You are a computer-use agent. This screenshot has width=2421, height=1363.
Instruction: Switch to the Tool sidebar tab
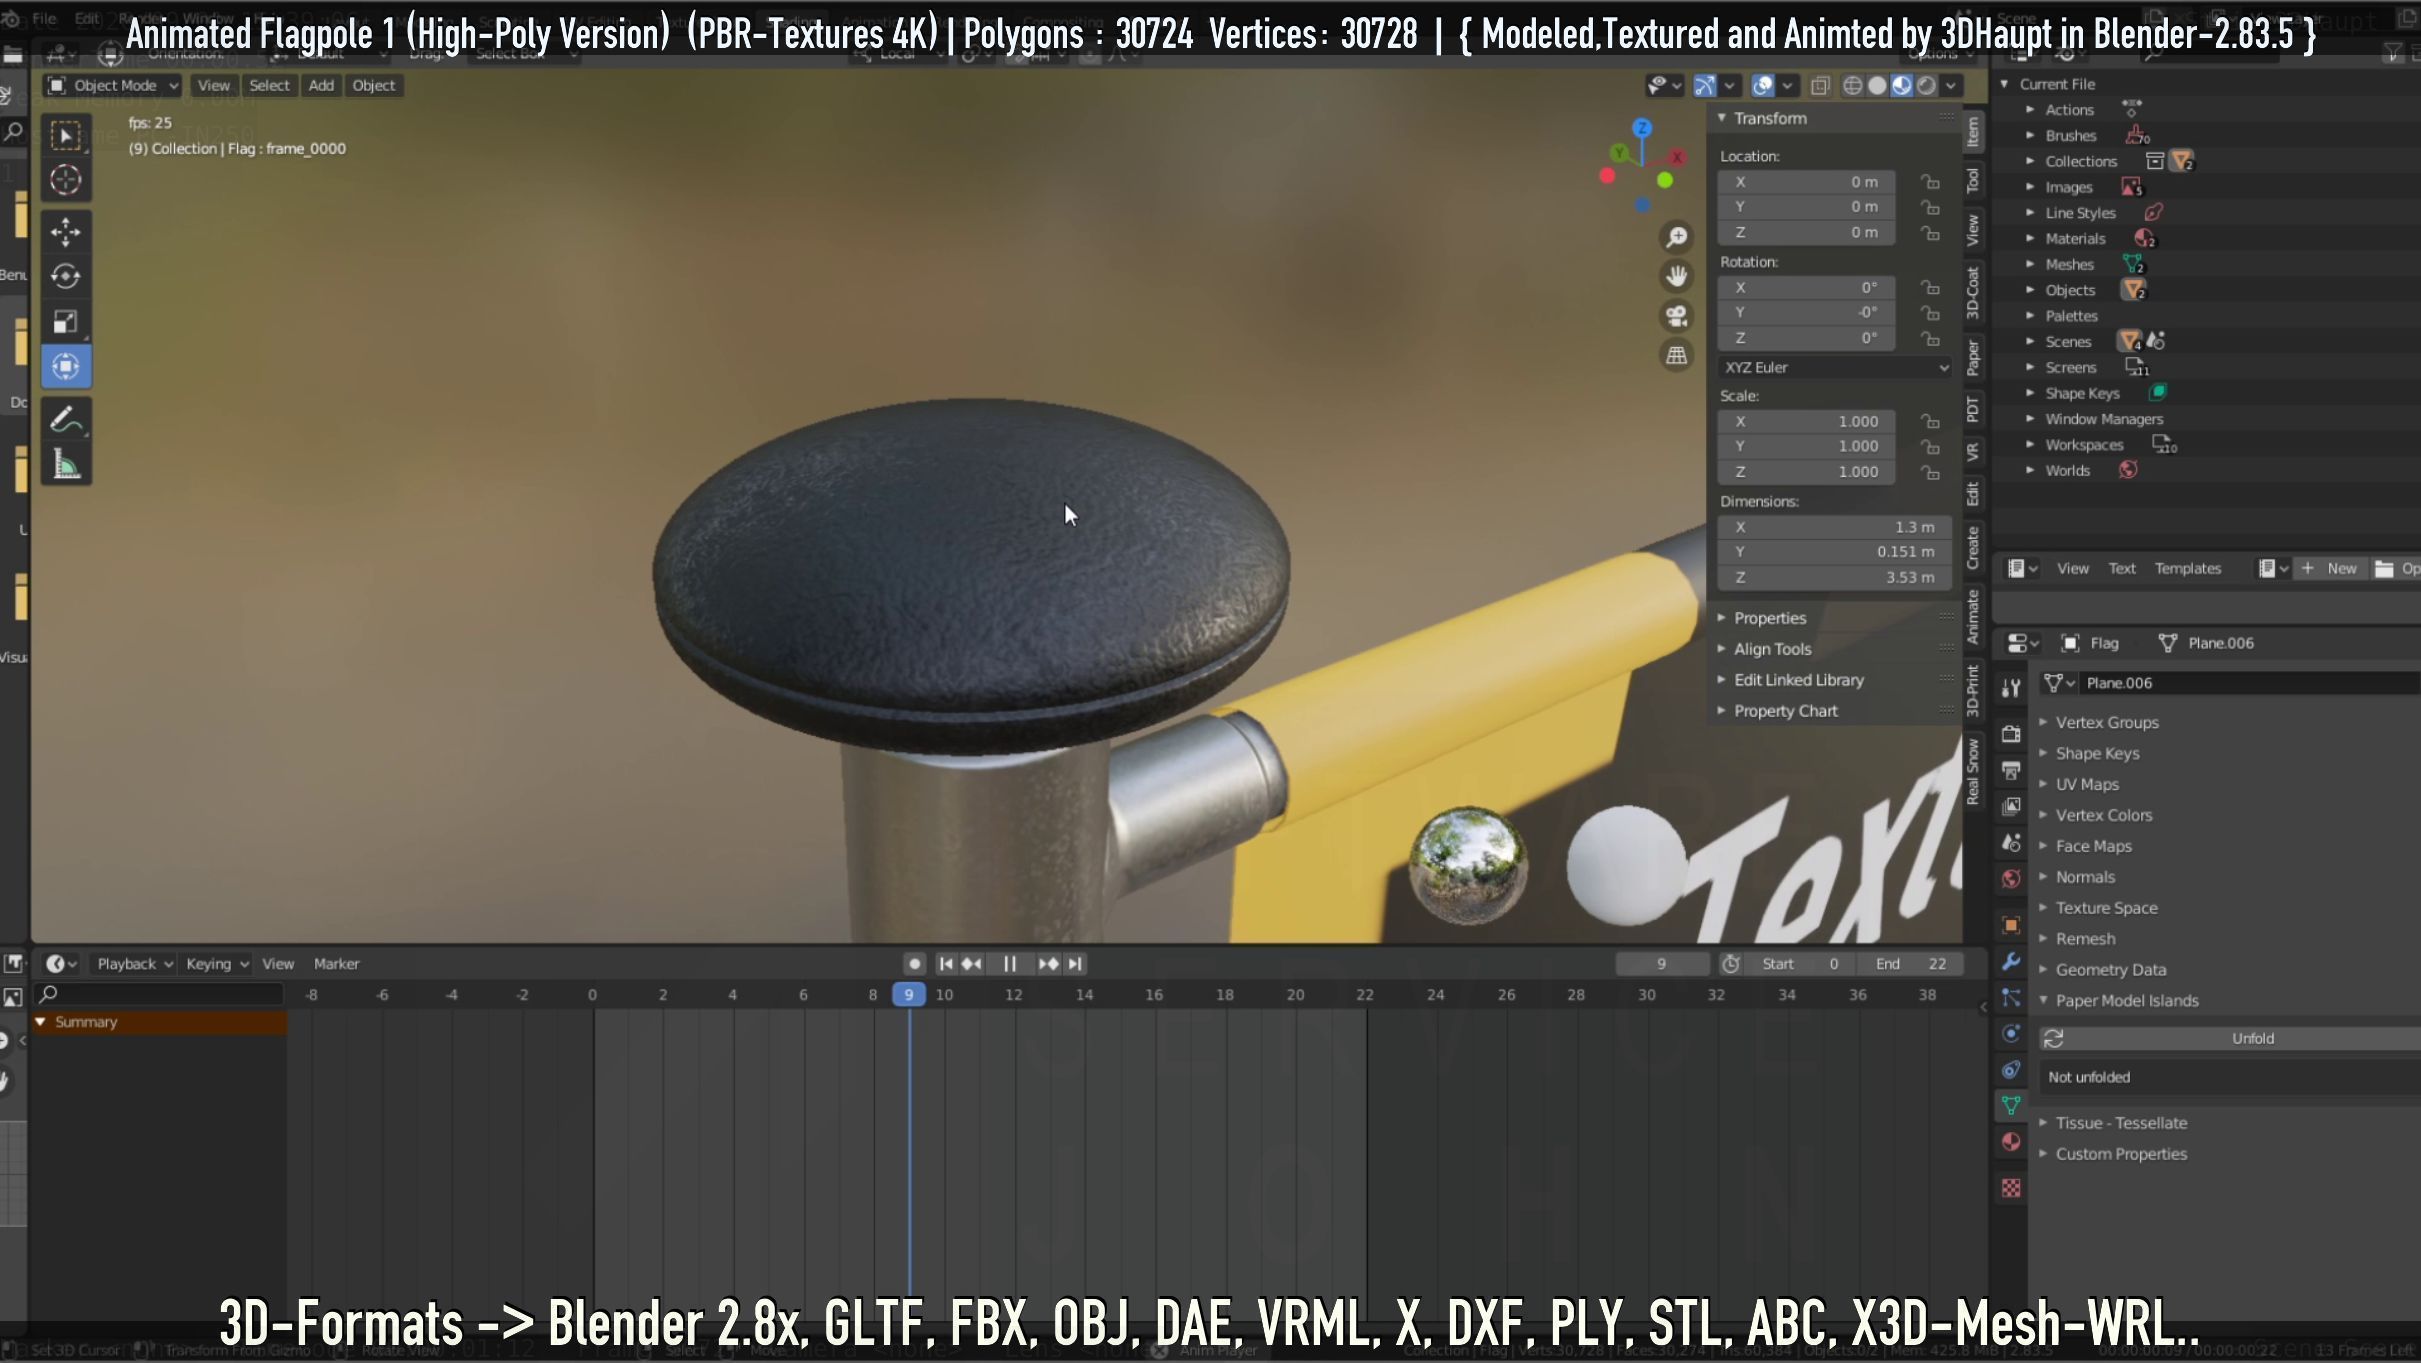(1972, 181)
